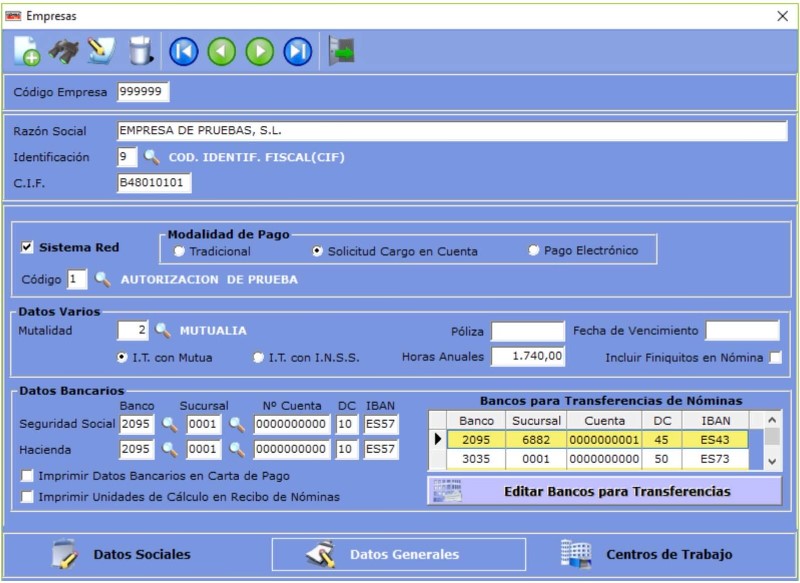Screen dimensions: 800x583
Task: Click the Sistema Red Código field
Action: click(77, 280)
